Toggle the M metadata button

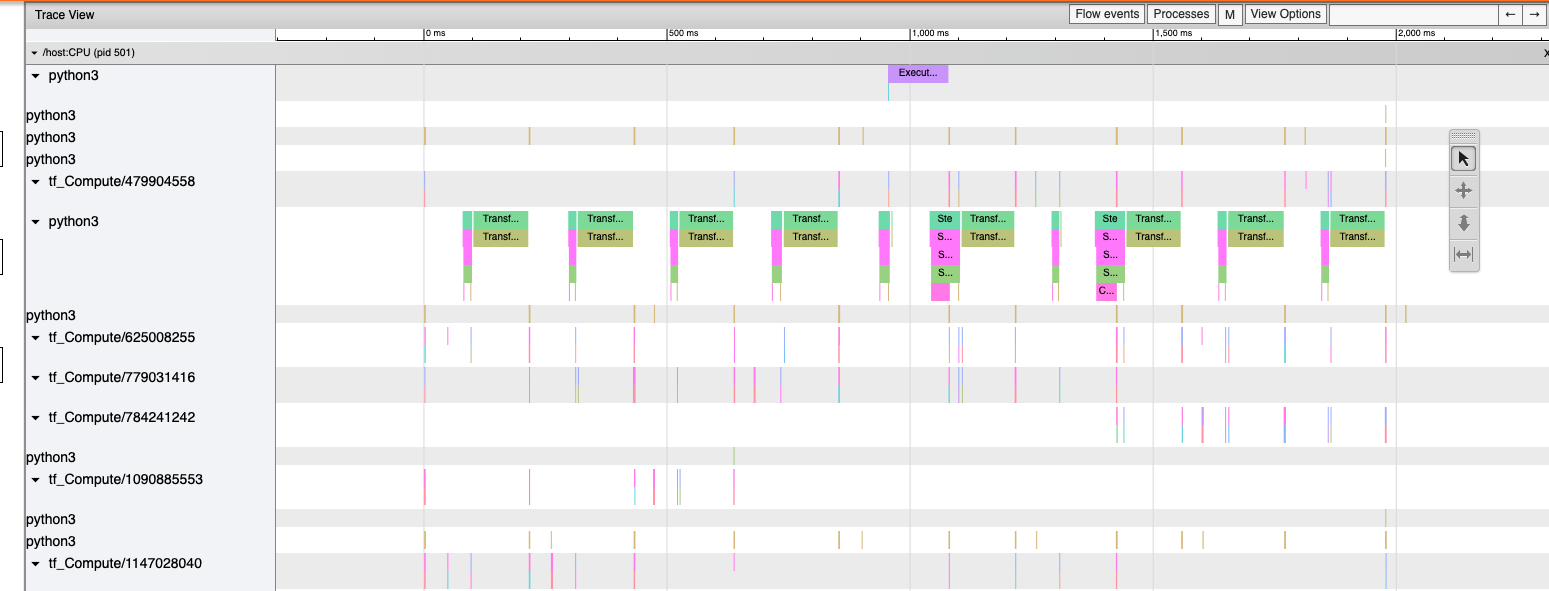(x=1230, y=14)
